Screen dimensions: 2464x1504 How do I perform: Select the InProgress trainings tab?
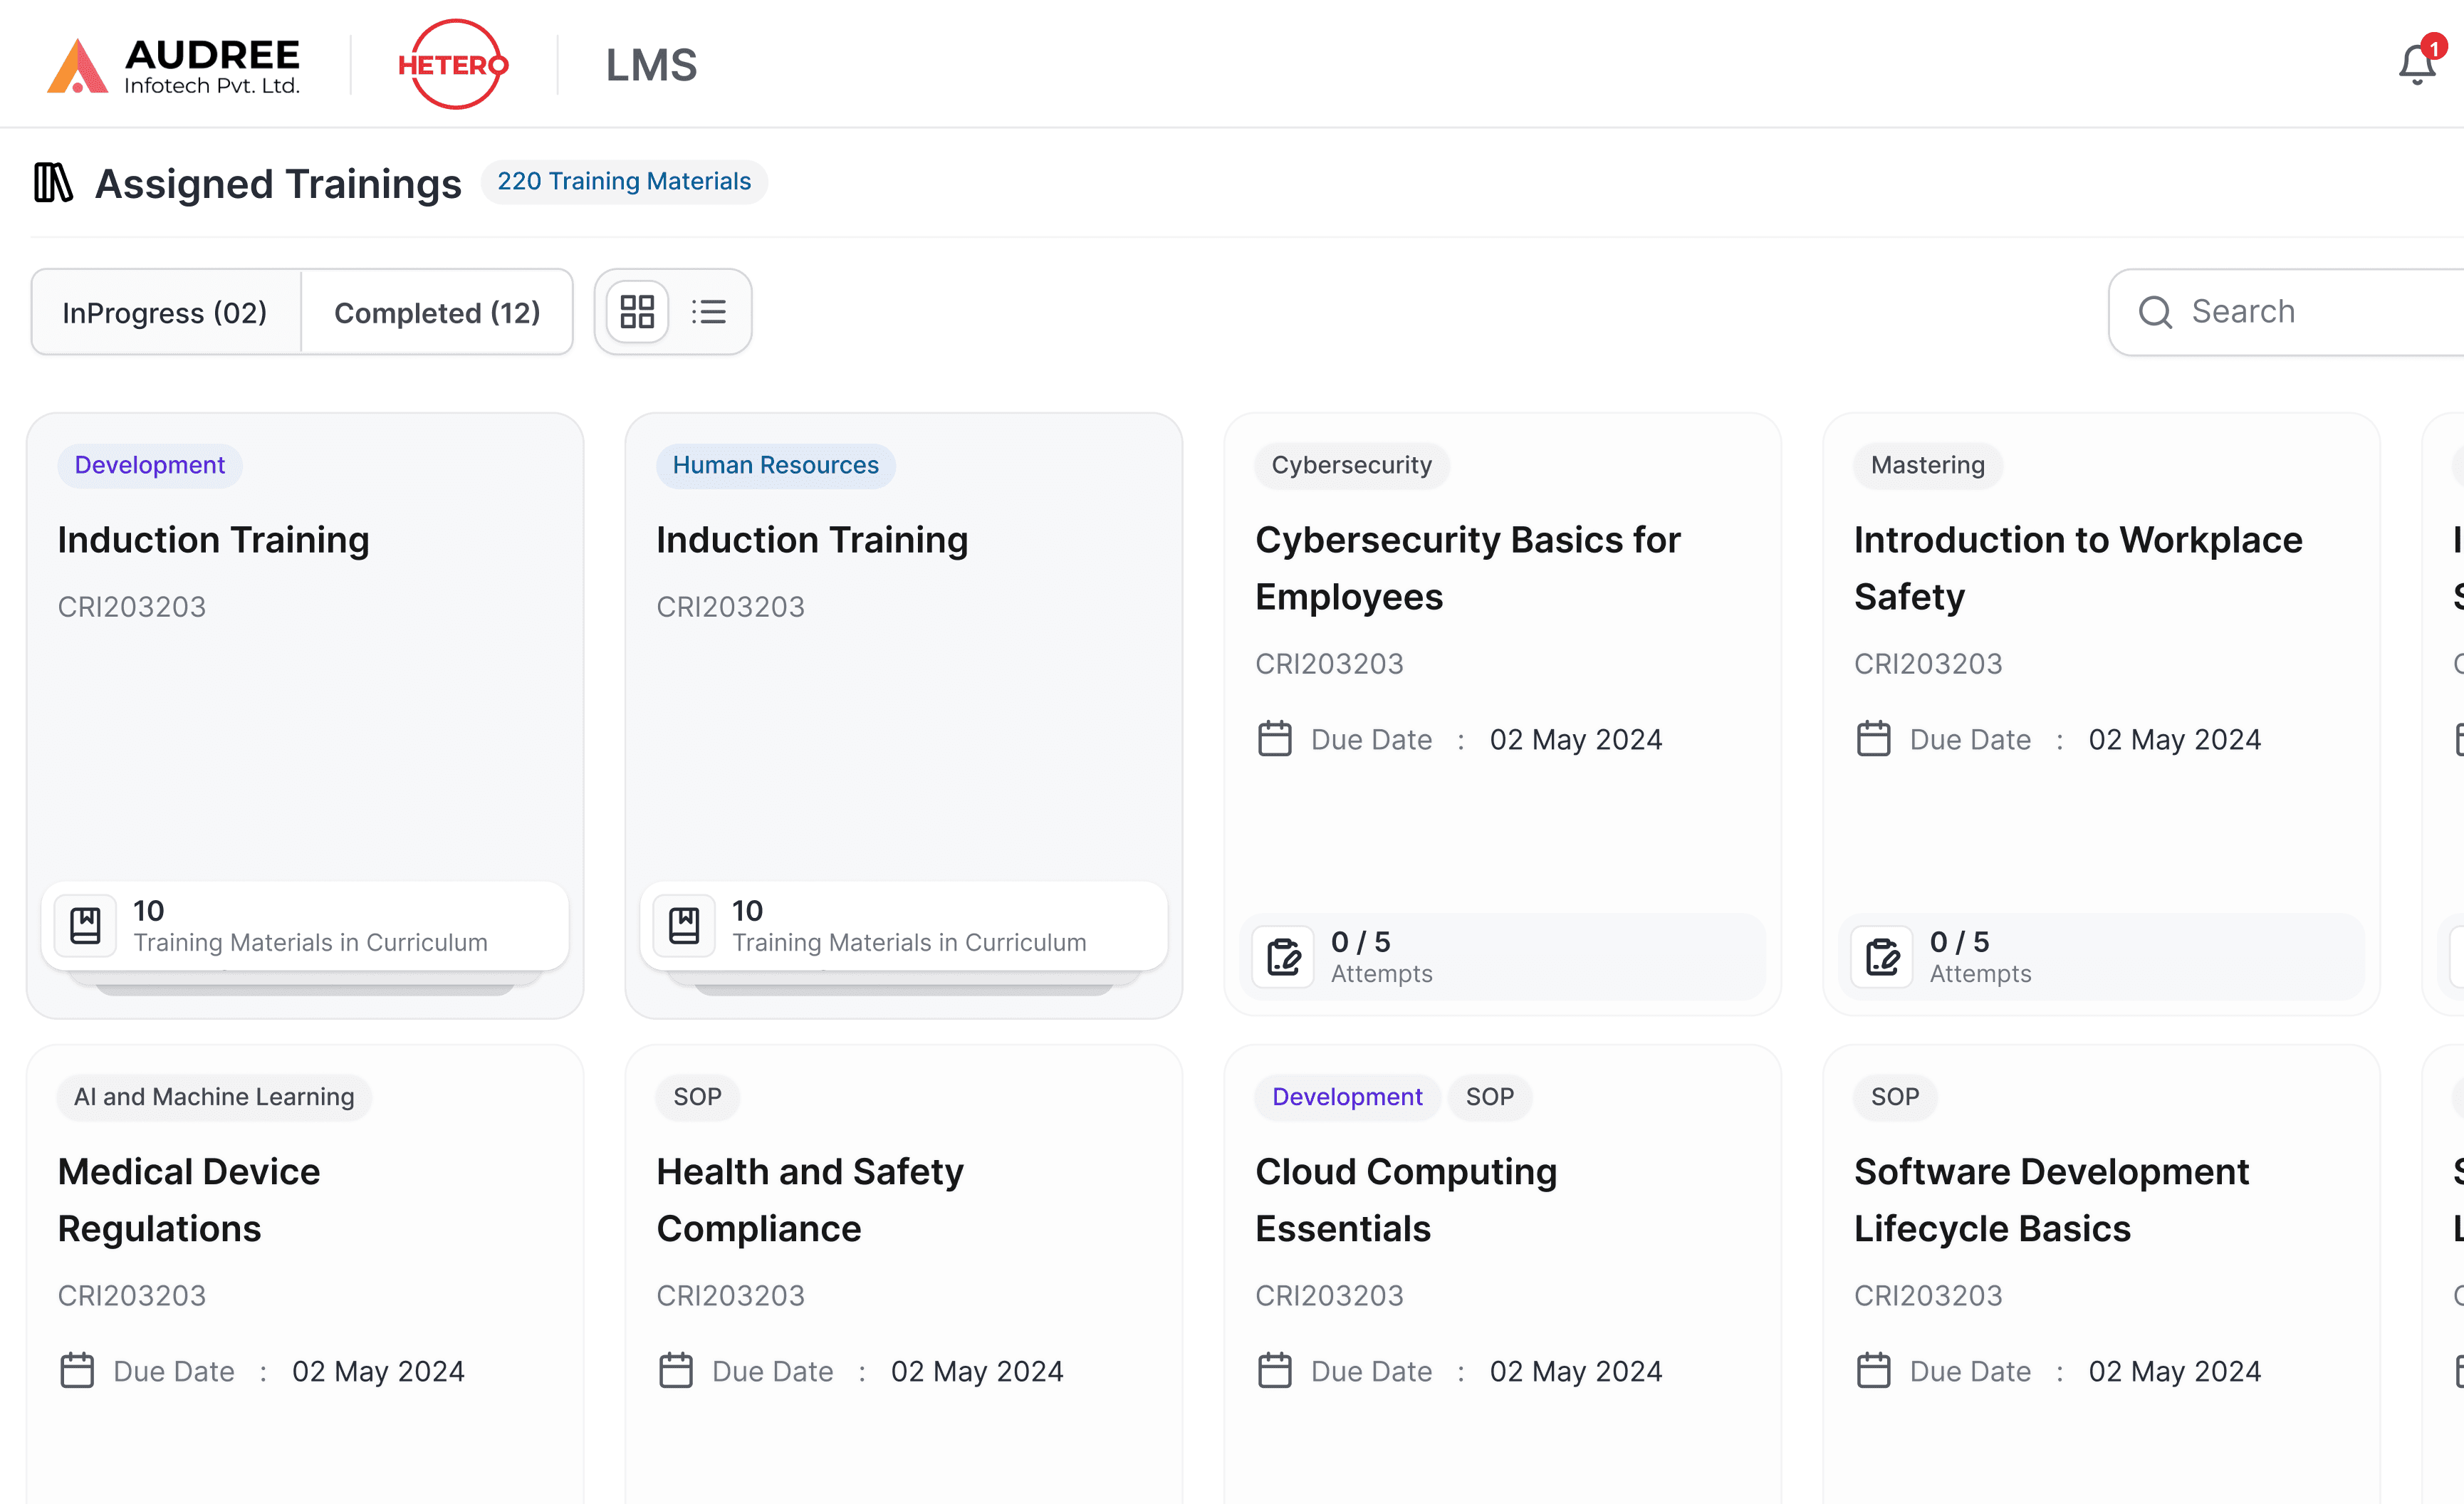[x=165, y=312]
